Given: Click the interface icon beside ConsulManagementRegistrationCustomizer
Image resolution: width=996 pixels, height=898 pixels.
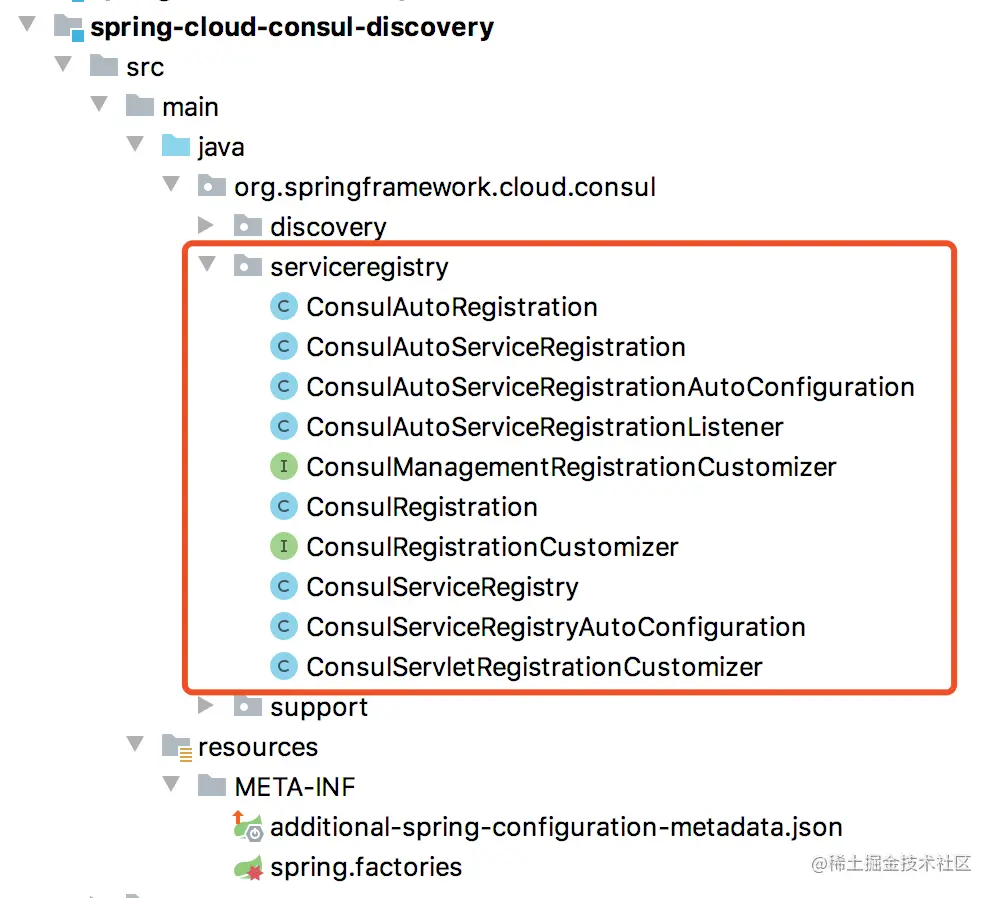Looking at the screenshot, I should point(285,467).
